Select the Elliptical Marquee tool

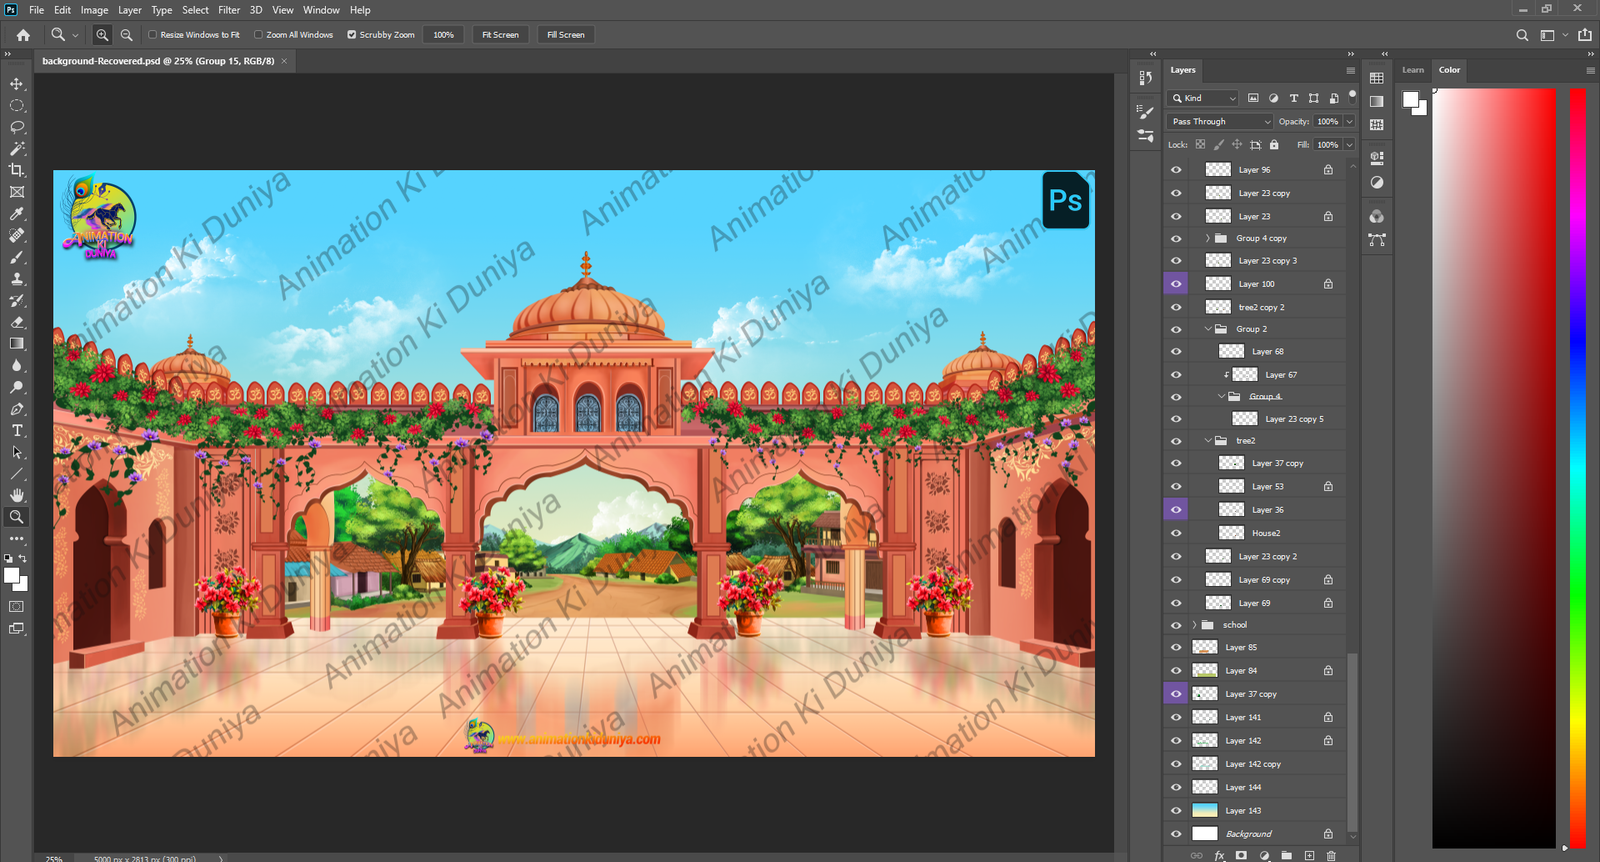point(17,105)
